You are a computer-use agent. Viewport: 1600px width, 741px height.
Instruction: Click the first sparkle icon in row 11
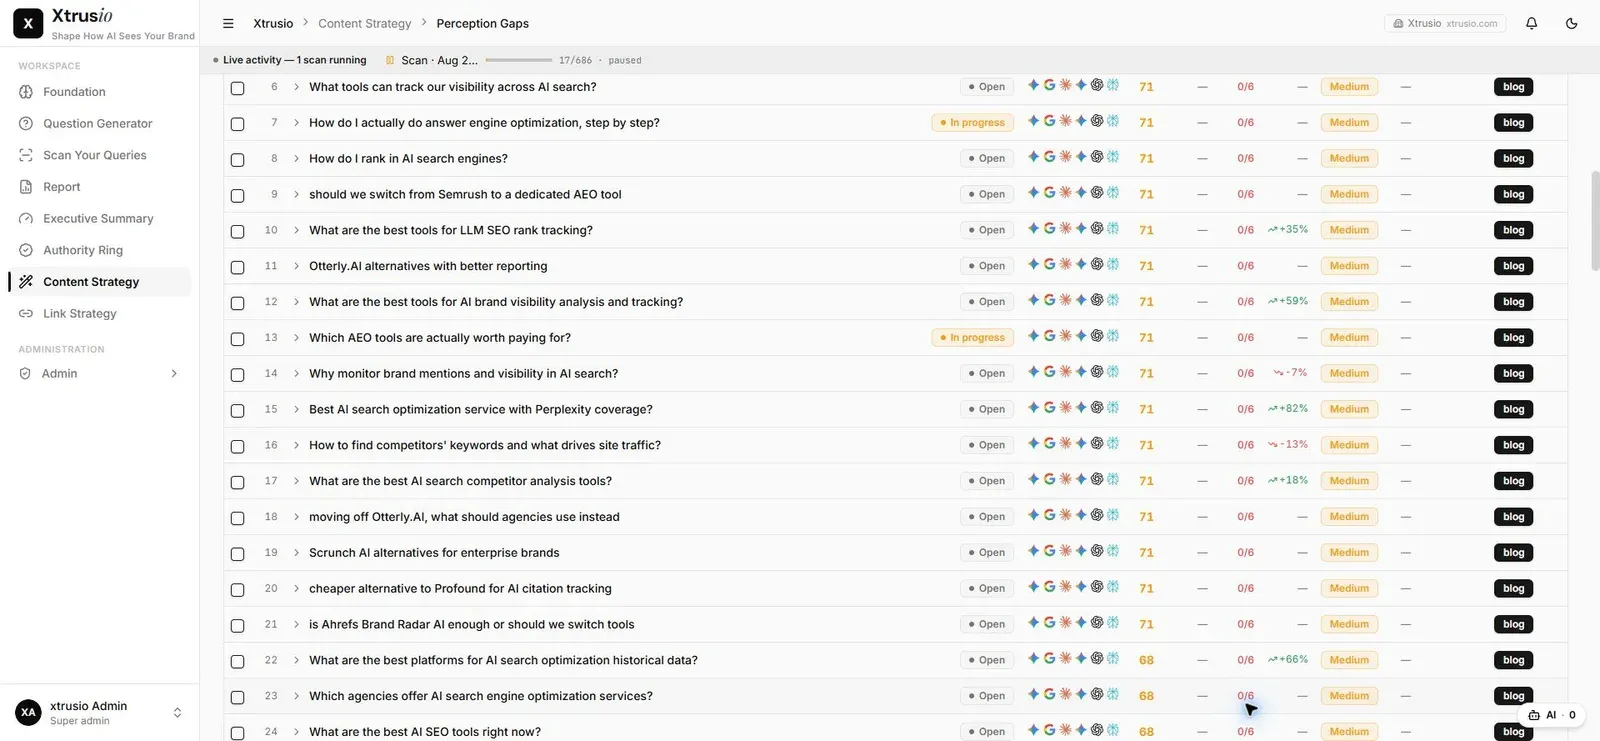click(1033, 265)
